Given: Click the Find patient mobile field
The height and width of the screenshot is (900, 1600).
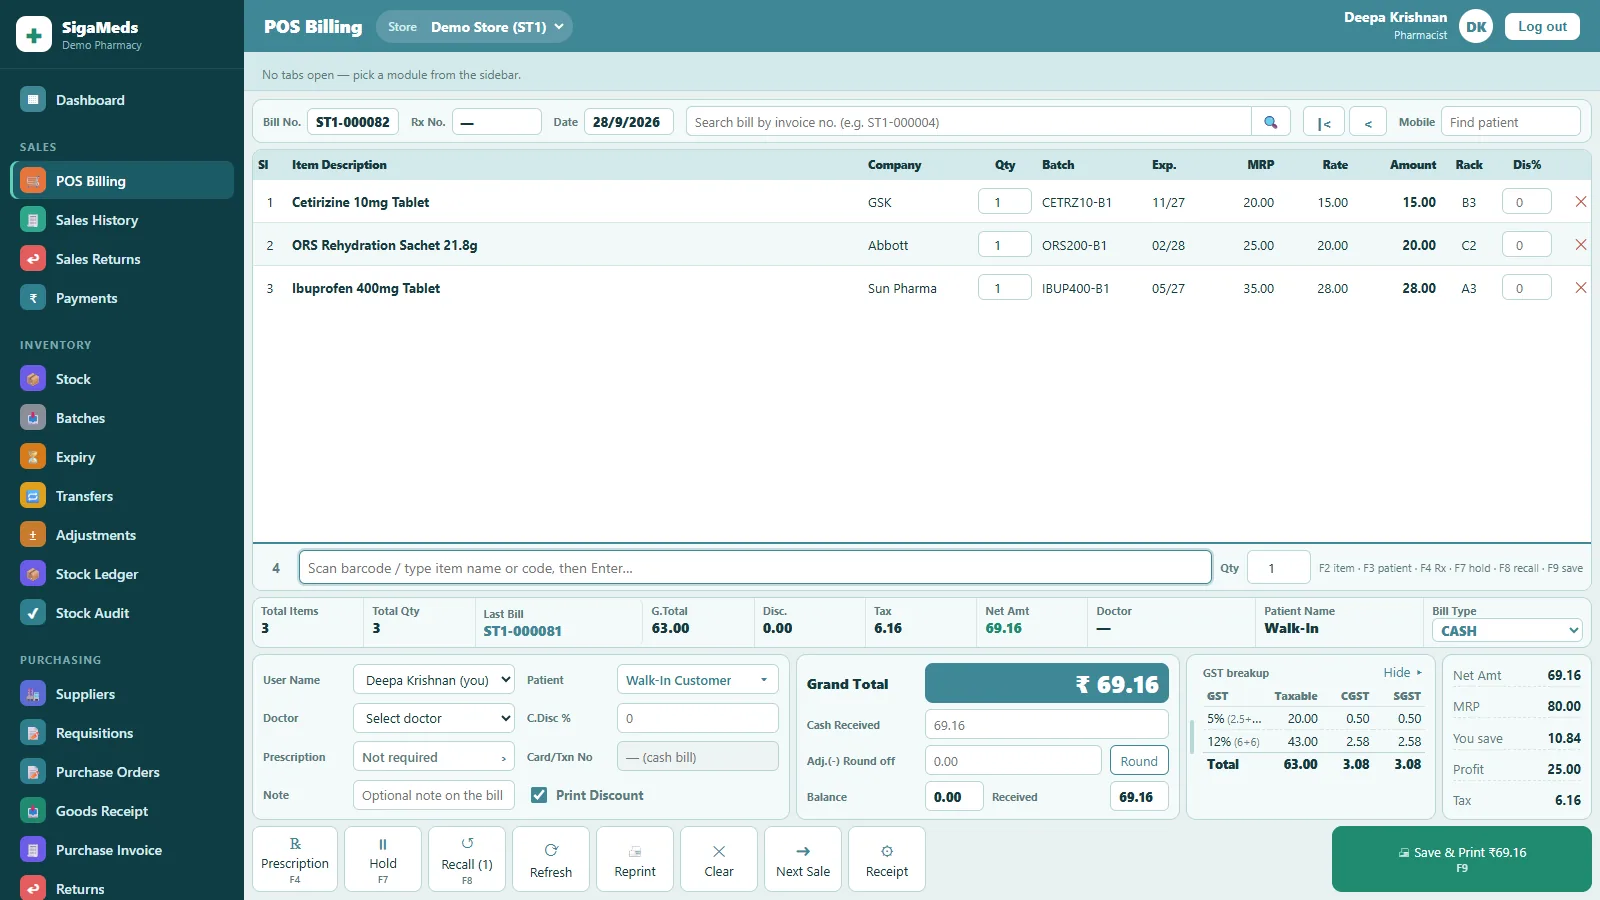Looking at the screenshot, I should [x=1511, y=122].
